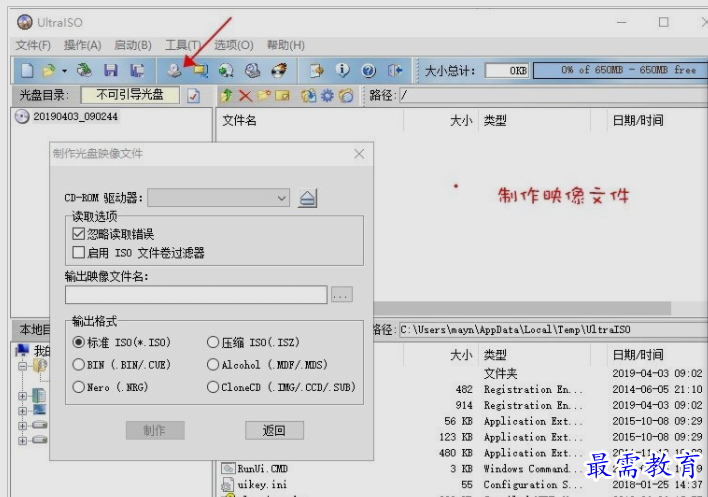This screenshot has width=708, height=497.
Task: Click the Open CD/DVD toolbar icon
Action: [84, 70]
